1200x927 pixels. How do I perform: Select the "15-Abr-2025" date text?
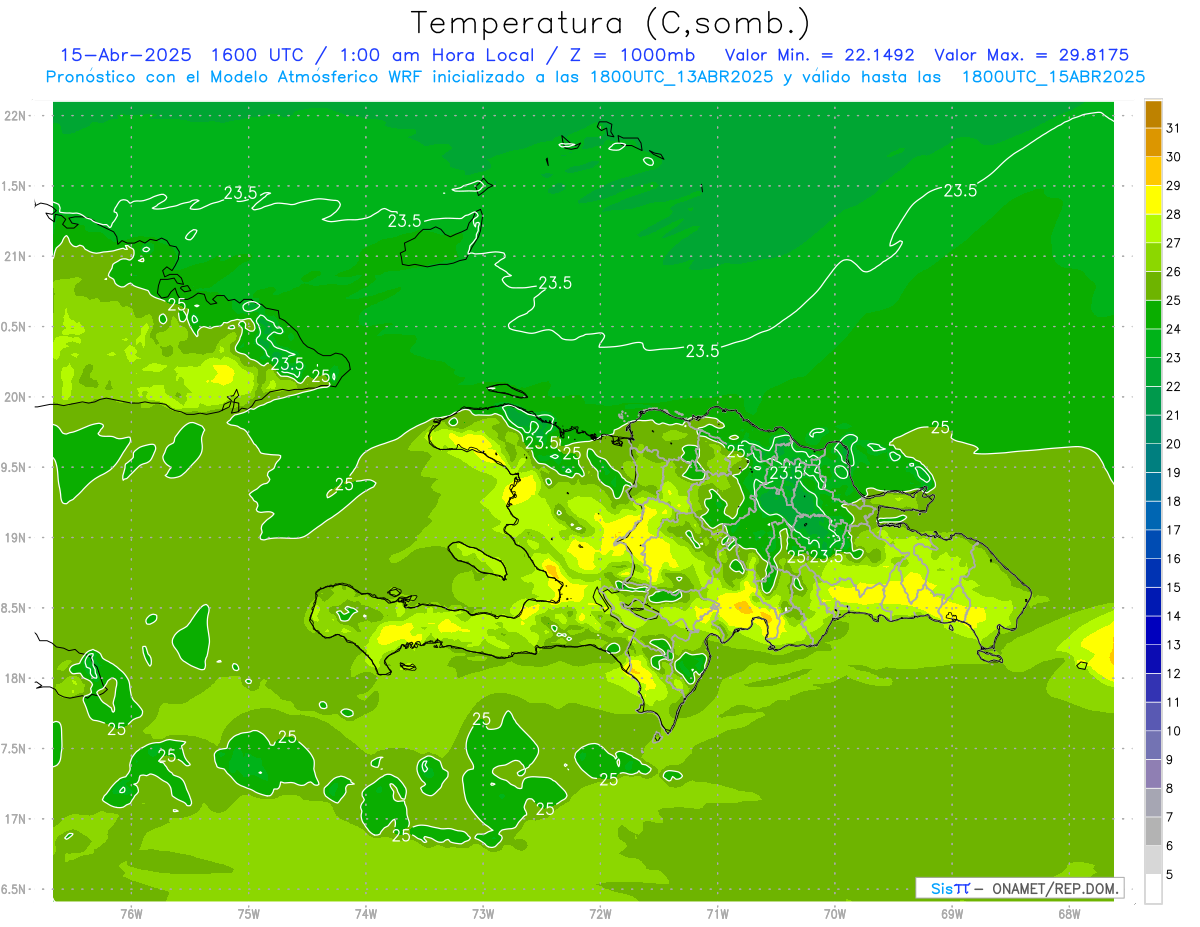[126, 56]
